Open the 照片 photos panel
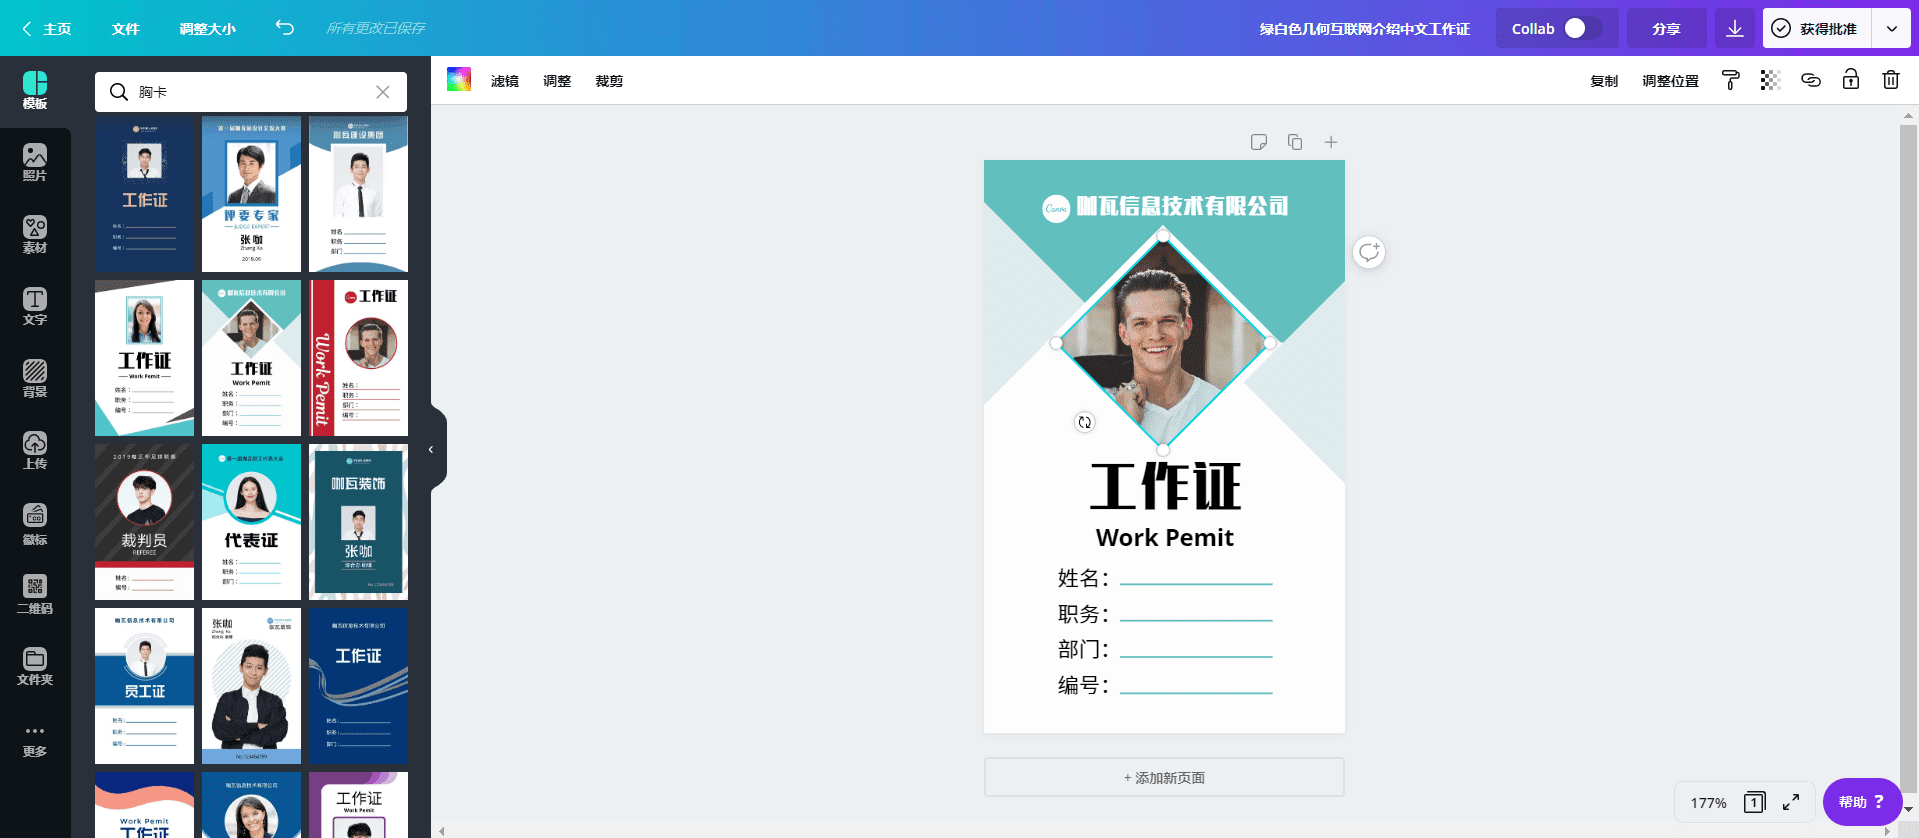This screenshot has height=838, width=1919. point(35,162)
